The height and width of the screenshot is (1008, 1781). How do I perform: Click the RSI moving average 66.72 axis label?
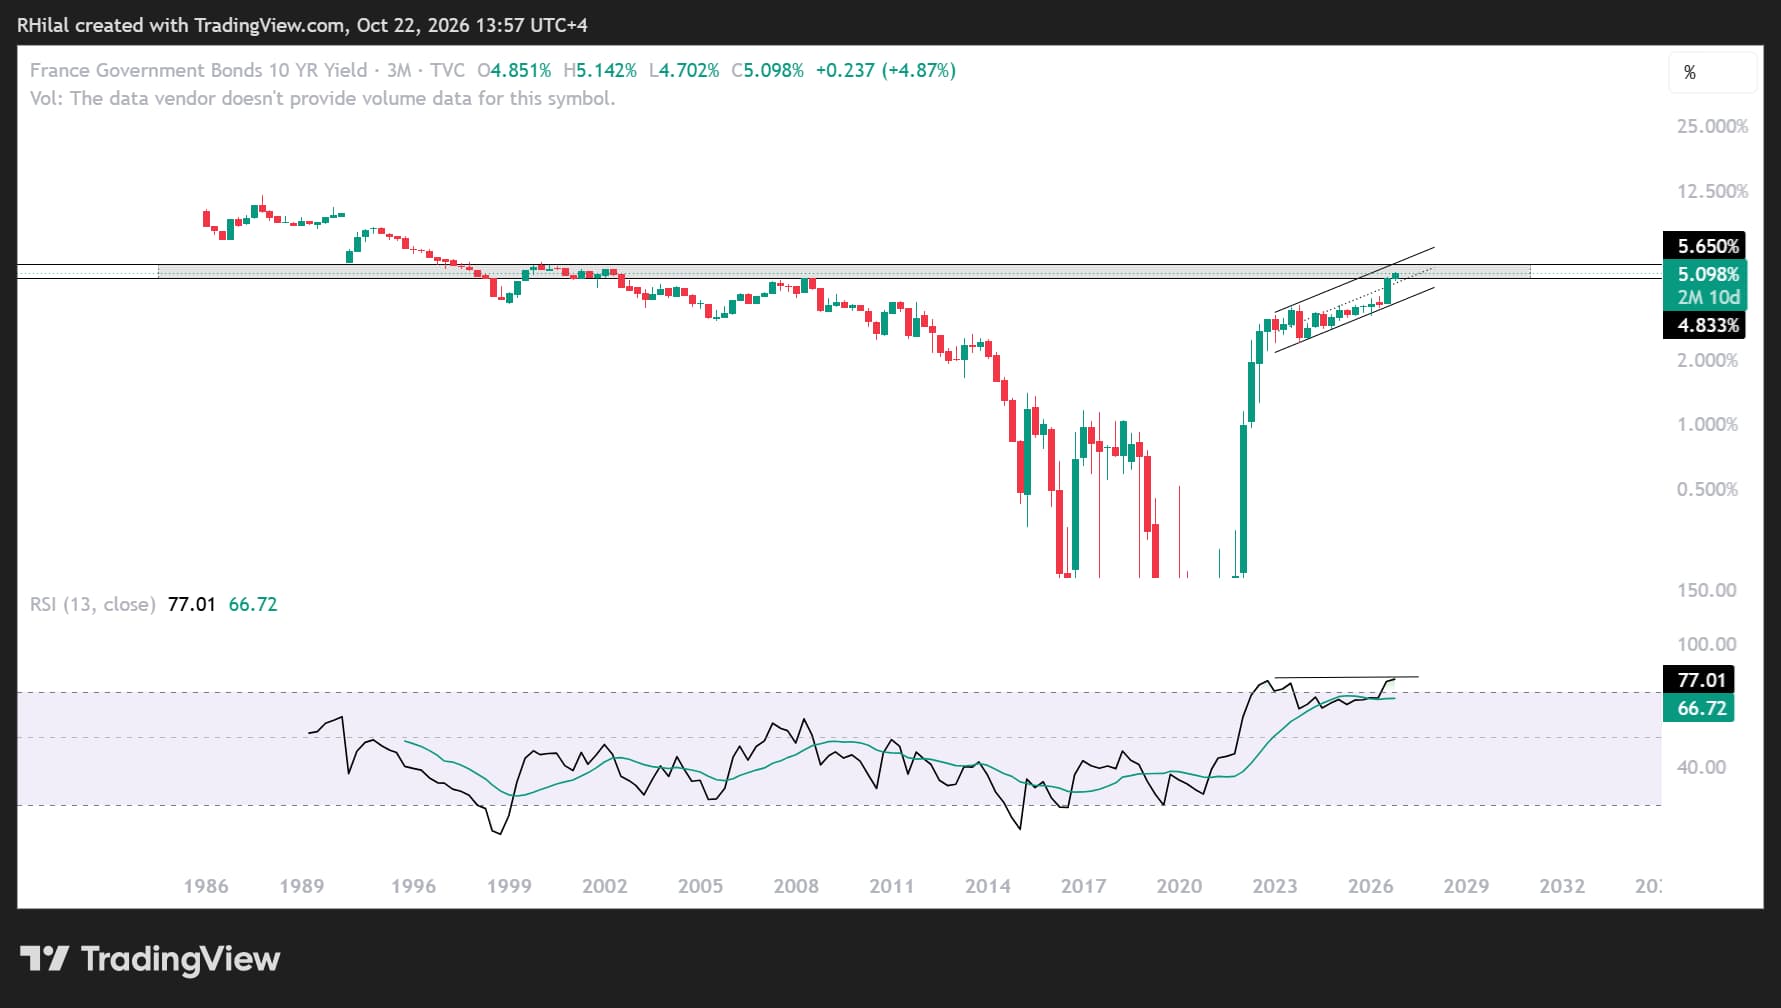tap(1699, 708)
